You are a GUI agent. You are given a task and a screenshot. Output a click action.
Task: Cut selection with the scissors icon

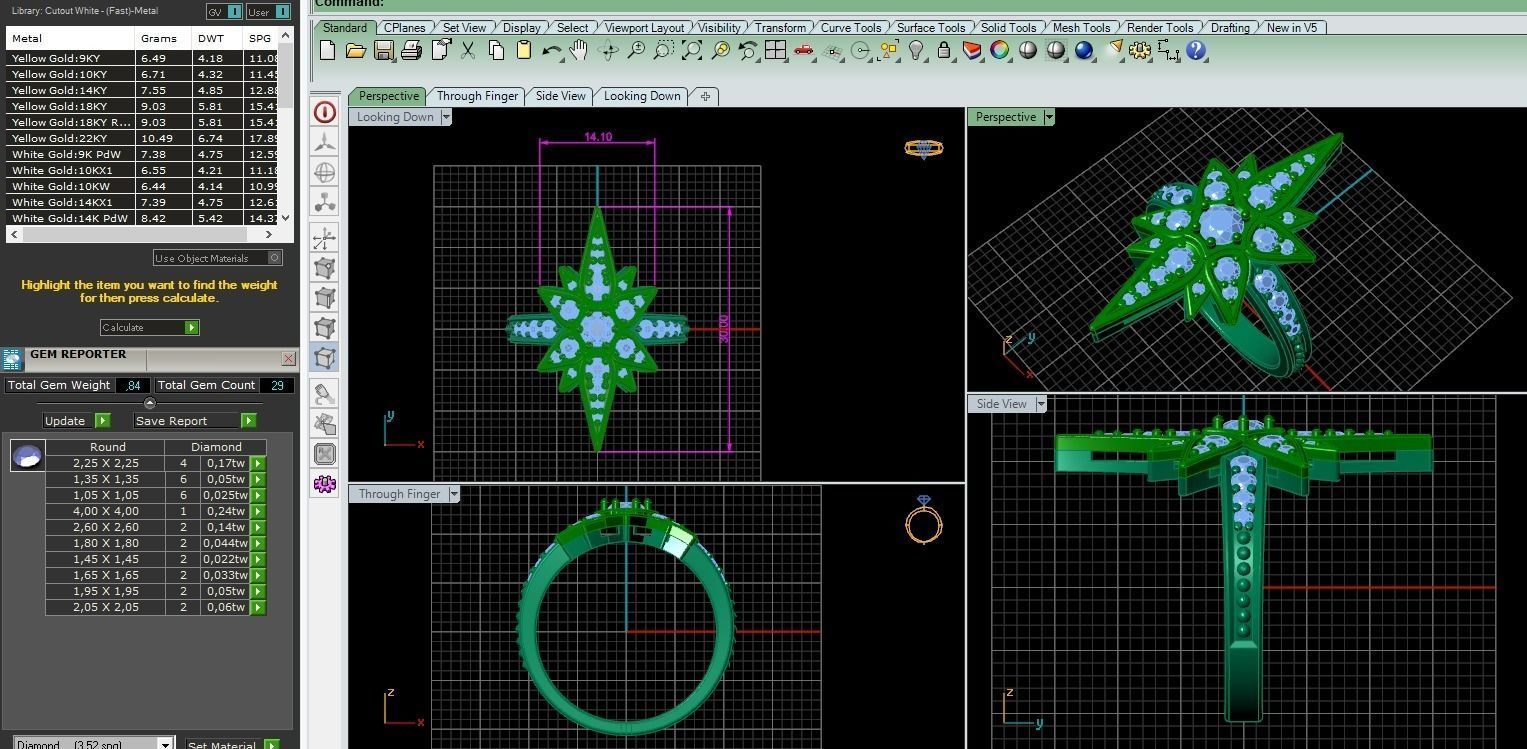pos(467,50)
